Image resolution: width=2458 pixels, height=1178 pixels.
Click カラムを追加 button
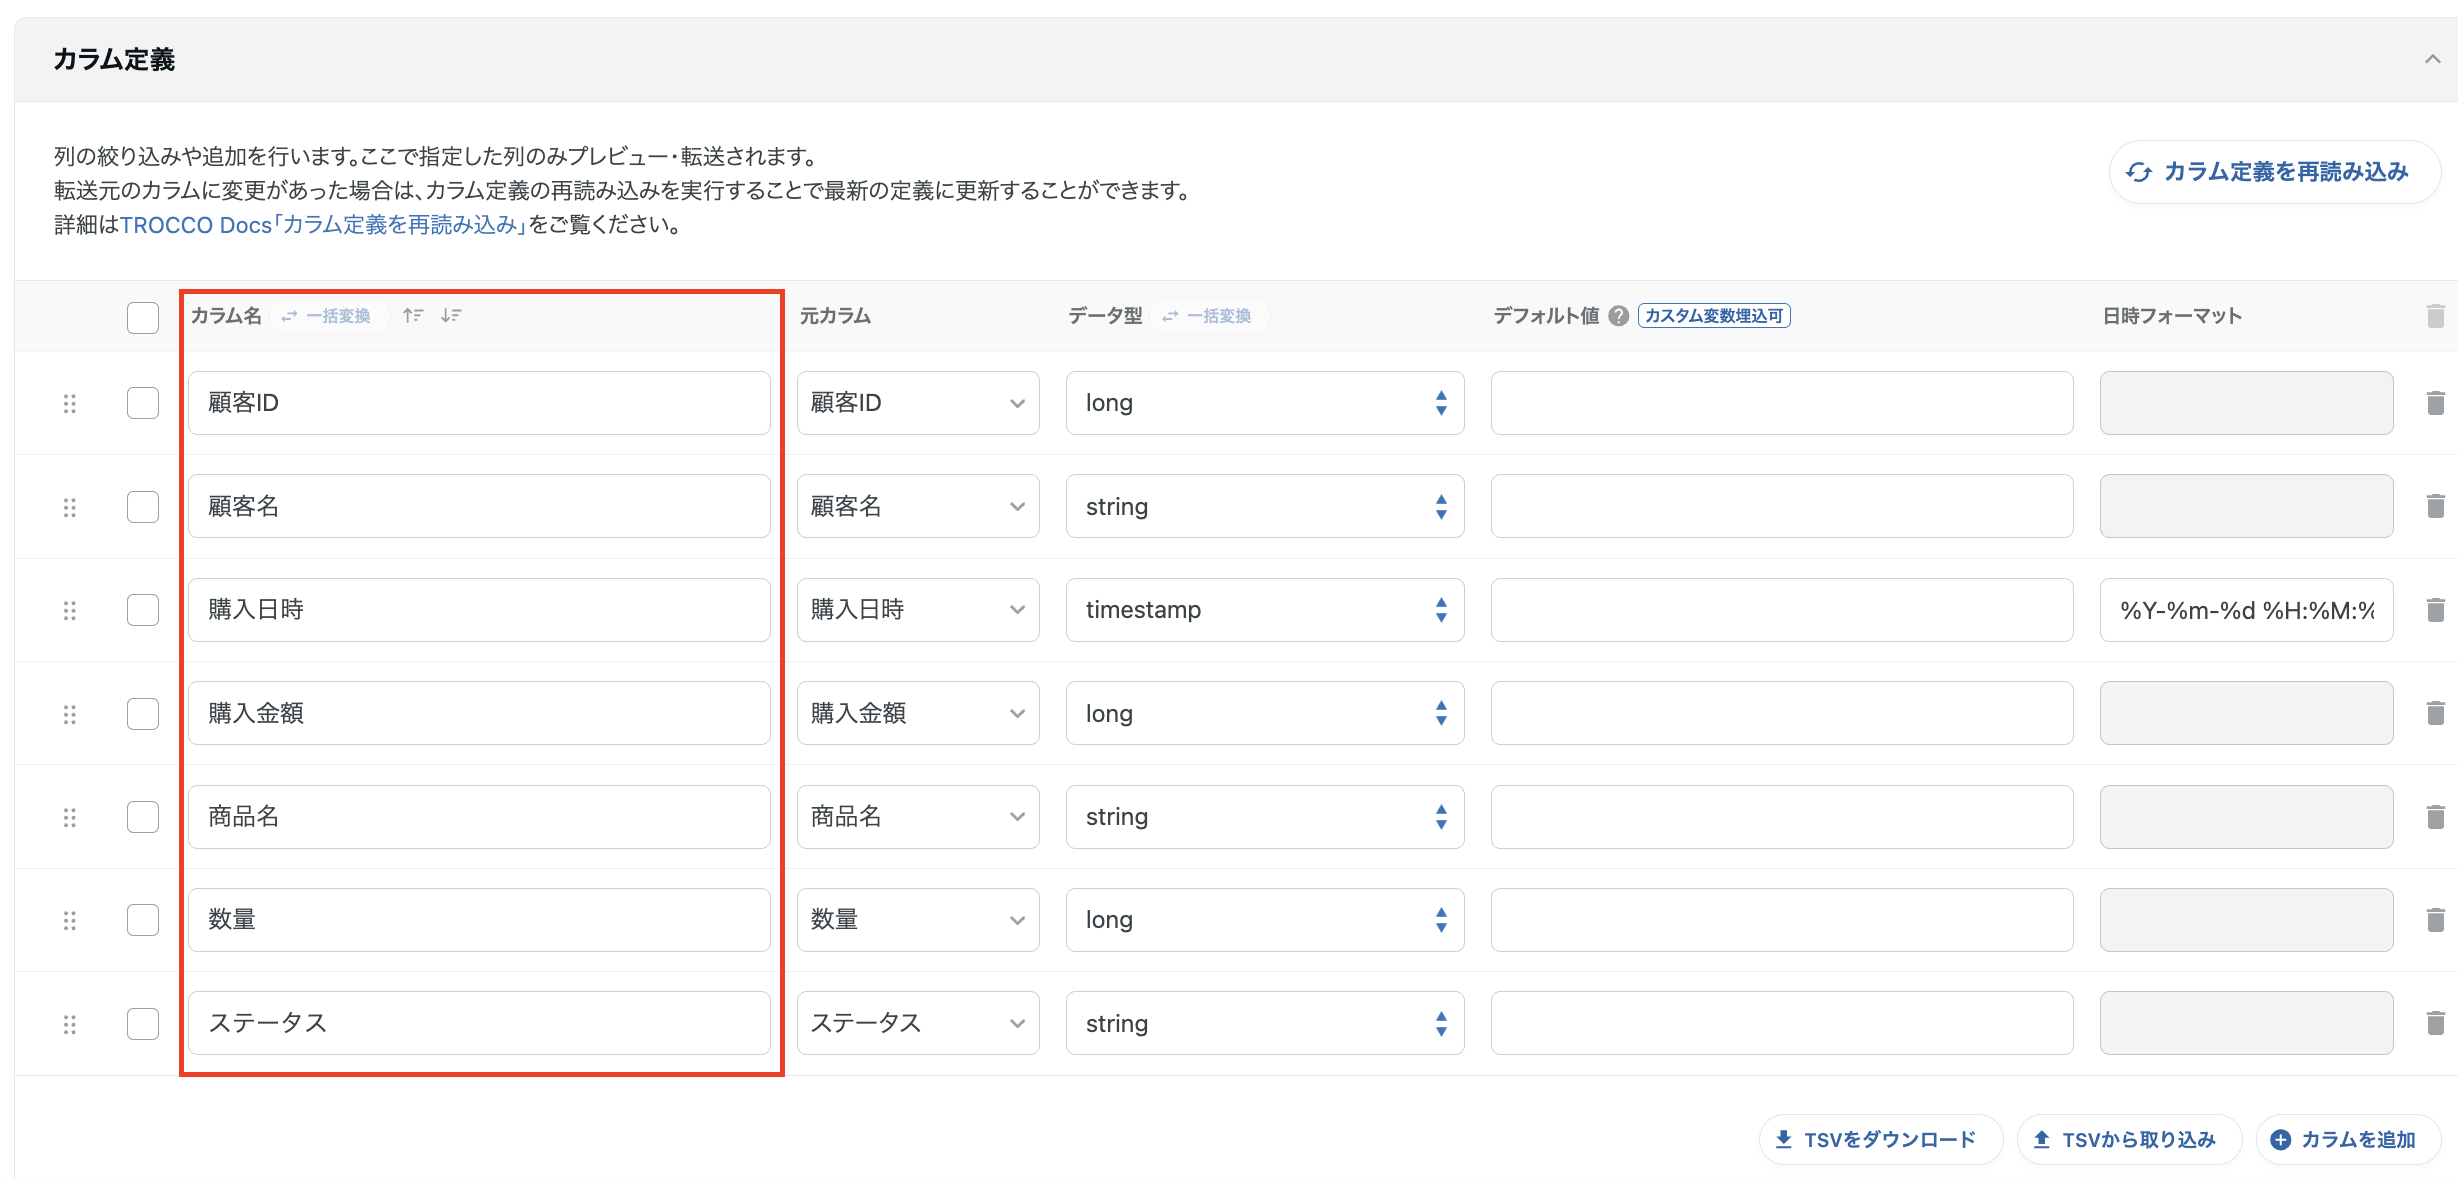[x=2348, y=1140]
